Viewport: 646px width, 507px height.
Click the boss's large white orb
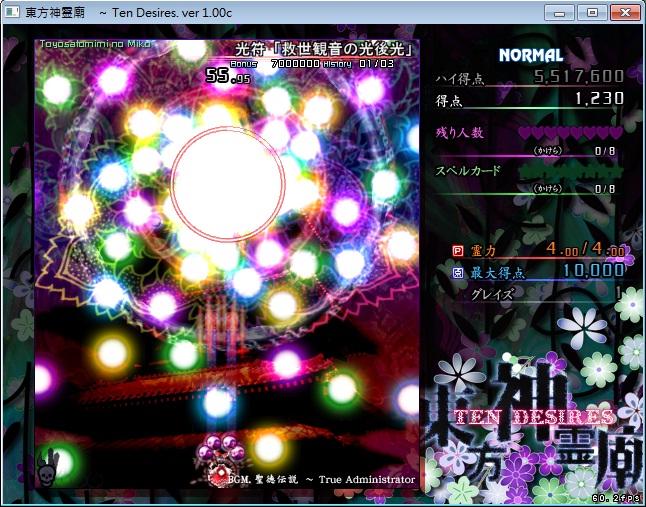click(x=227, y=184)
